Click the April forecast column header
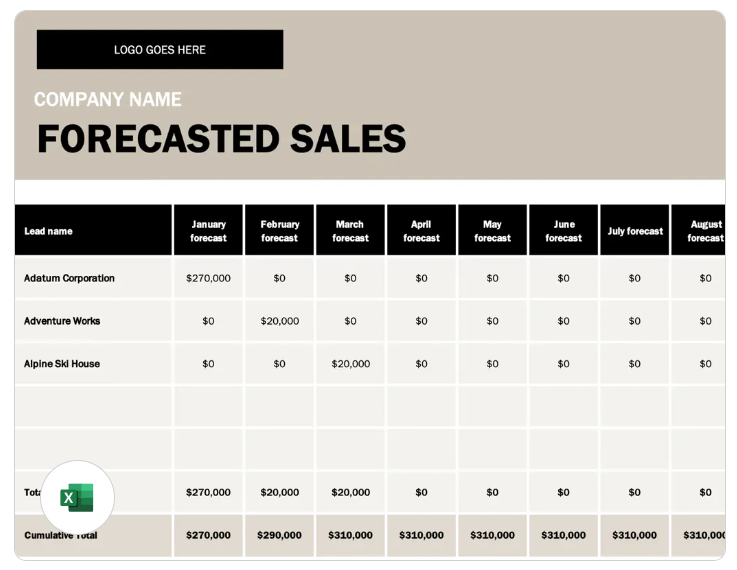 tap(421, 230)
